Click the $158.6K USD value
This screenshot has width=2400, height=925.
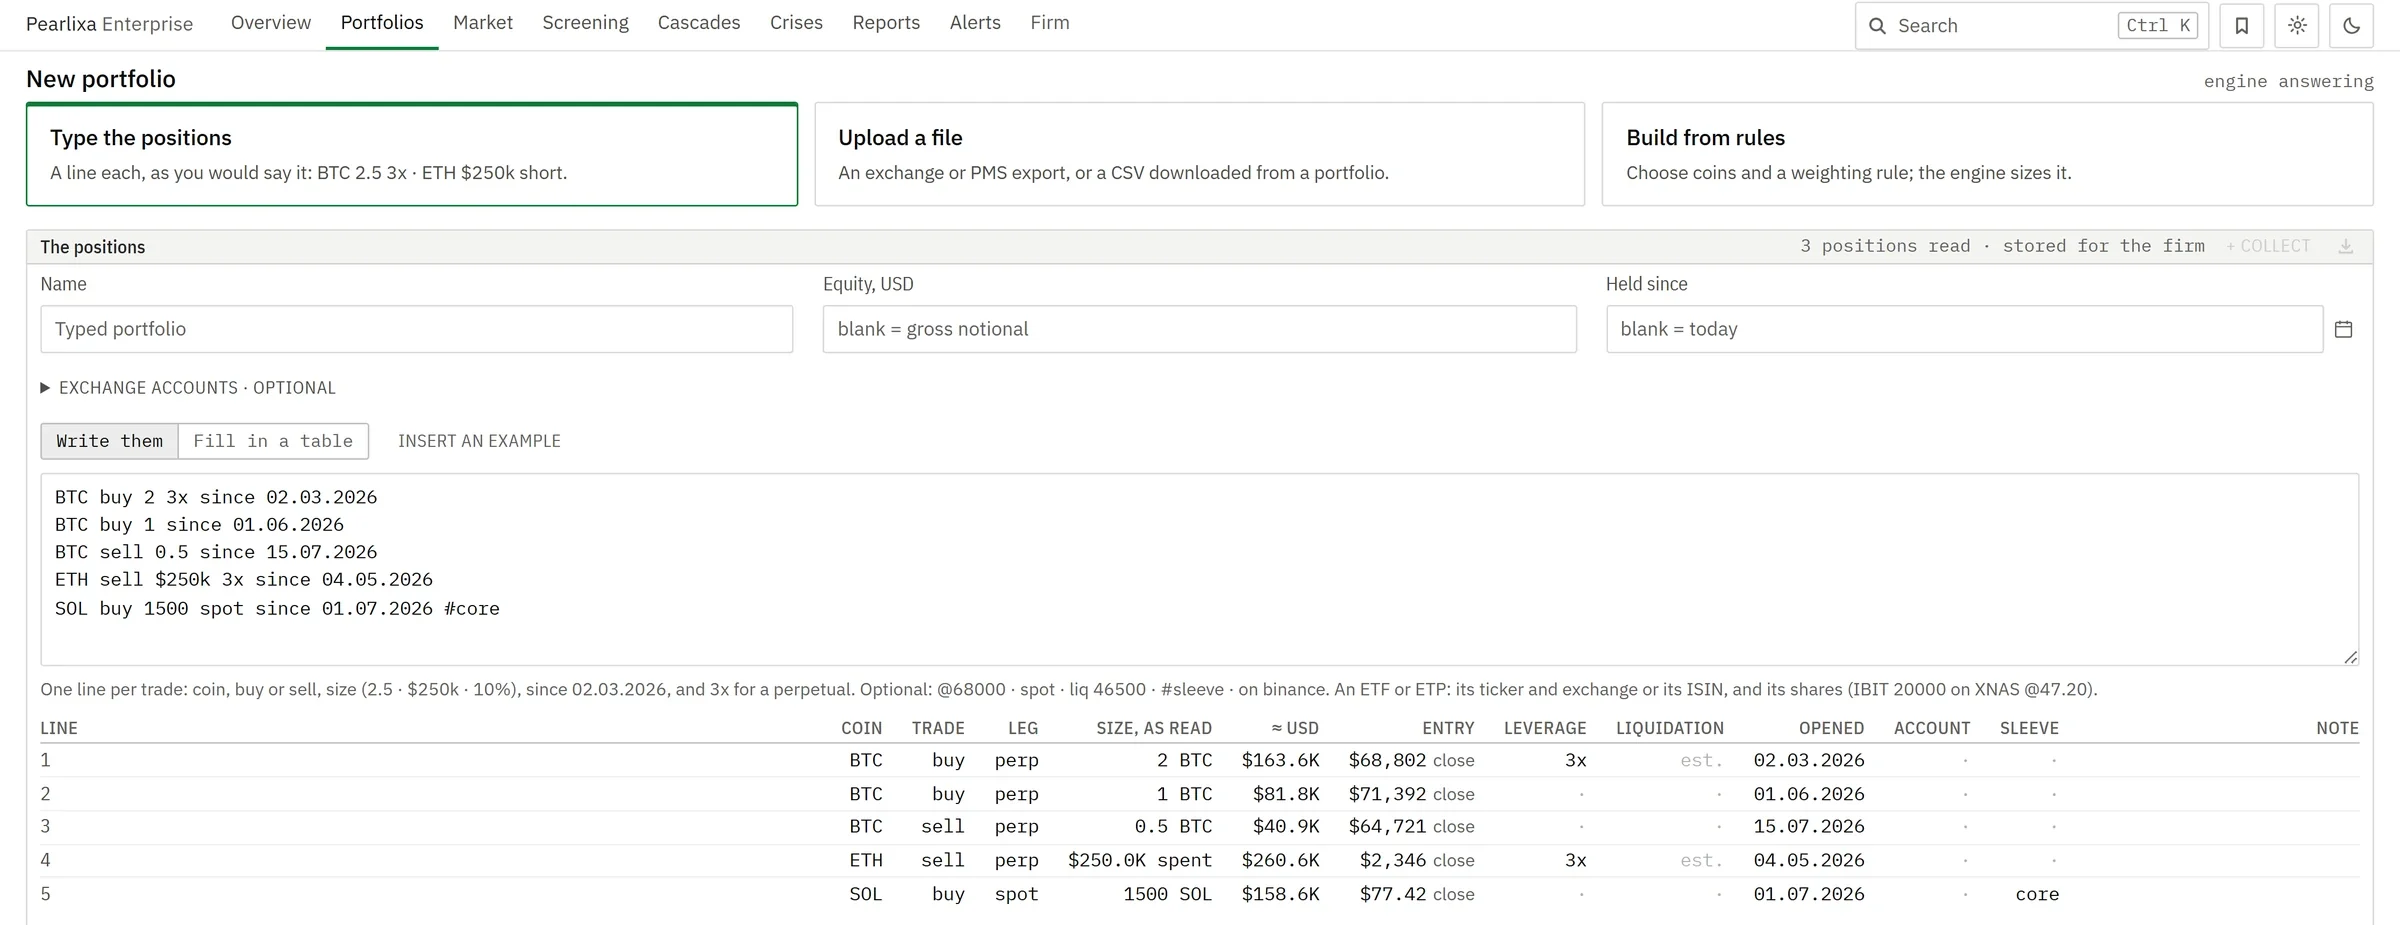(1280, 894)
